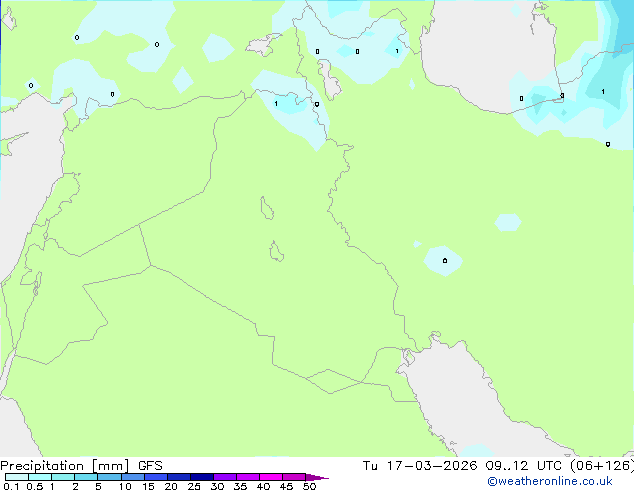
Task: Click the above-50 purple arrow on the legend
Action: (317, 477)
